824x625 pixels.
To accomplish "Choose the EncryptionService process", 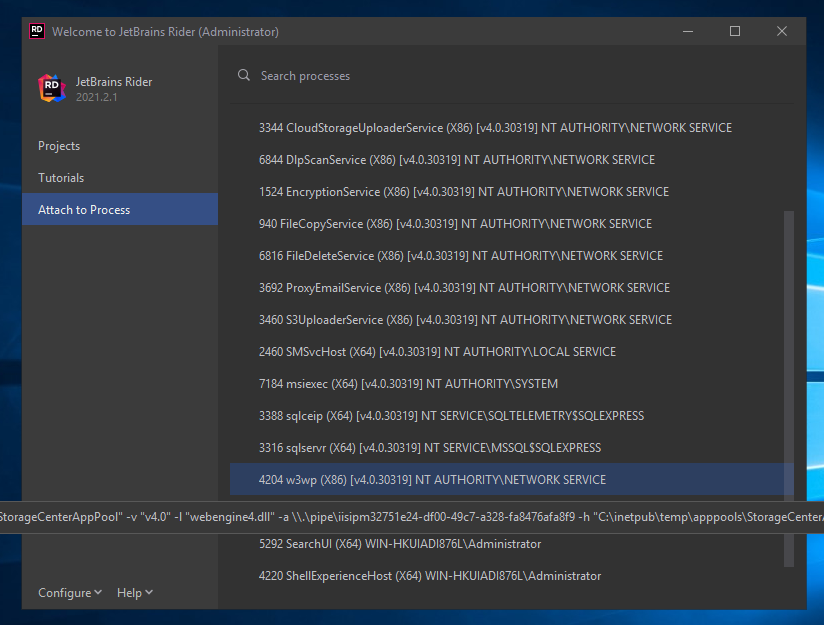I will click(464, 192).
